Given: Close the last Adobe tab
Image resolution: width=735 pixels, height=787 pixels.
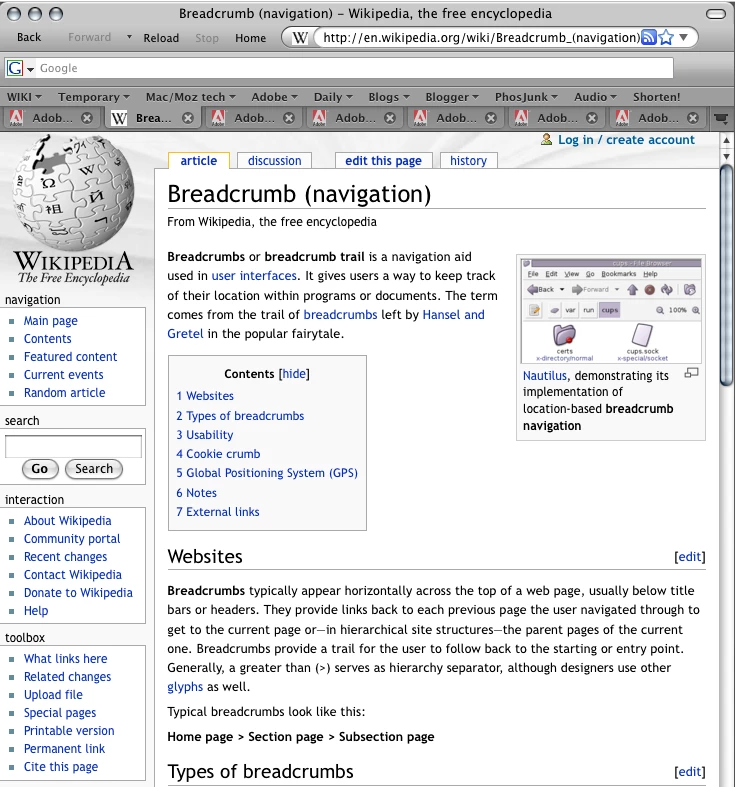Looking at the screenshot, I should coord(693,118).
